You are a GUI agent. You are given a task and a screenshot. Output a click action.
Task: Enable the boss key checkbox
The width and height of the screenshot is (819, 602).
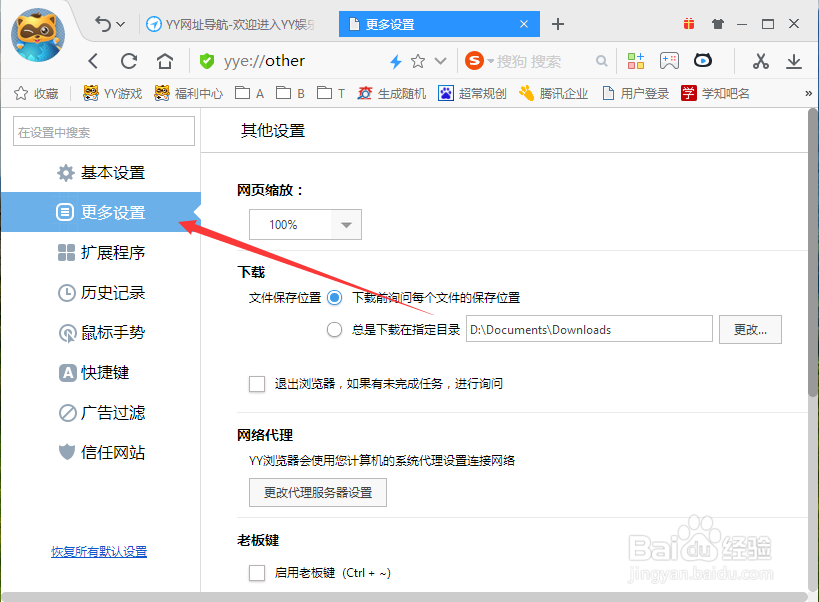pos(256,573)
